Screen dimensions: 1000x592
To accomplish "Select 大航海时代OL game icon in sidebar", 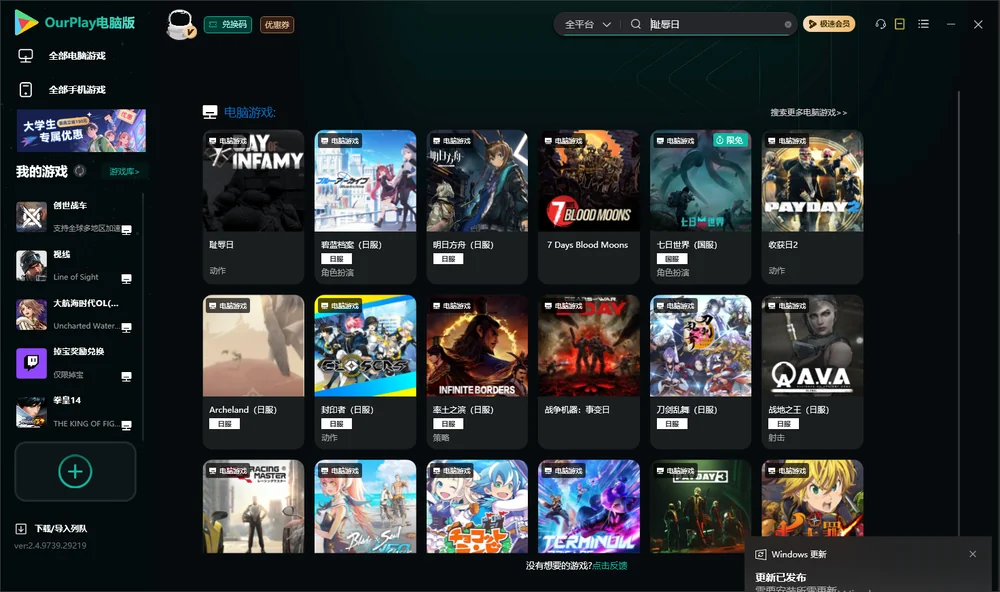I will click(x=31, y=314).
